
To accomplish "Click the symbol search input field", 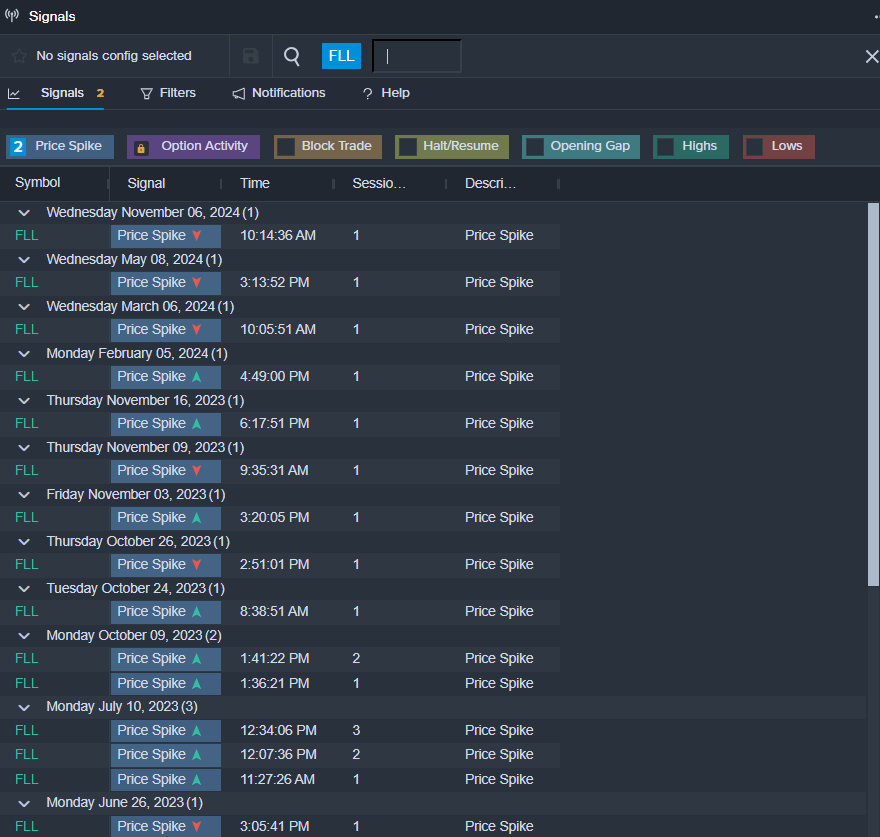I will pyautogui.click(x=417, y=56).
